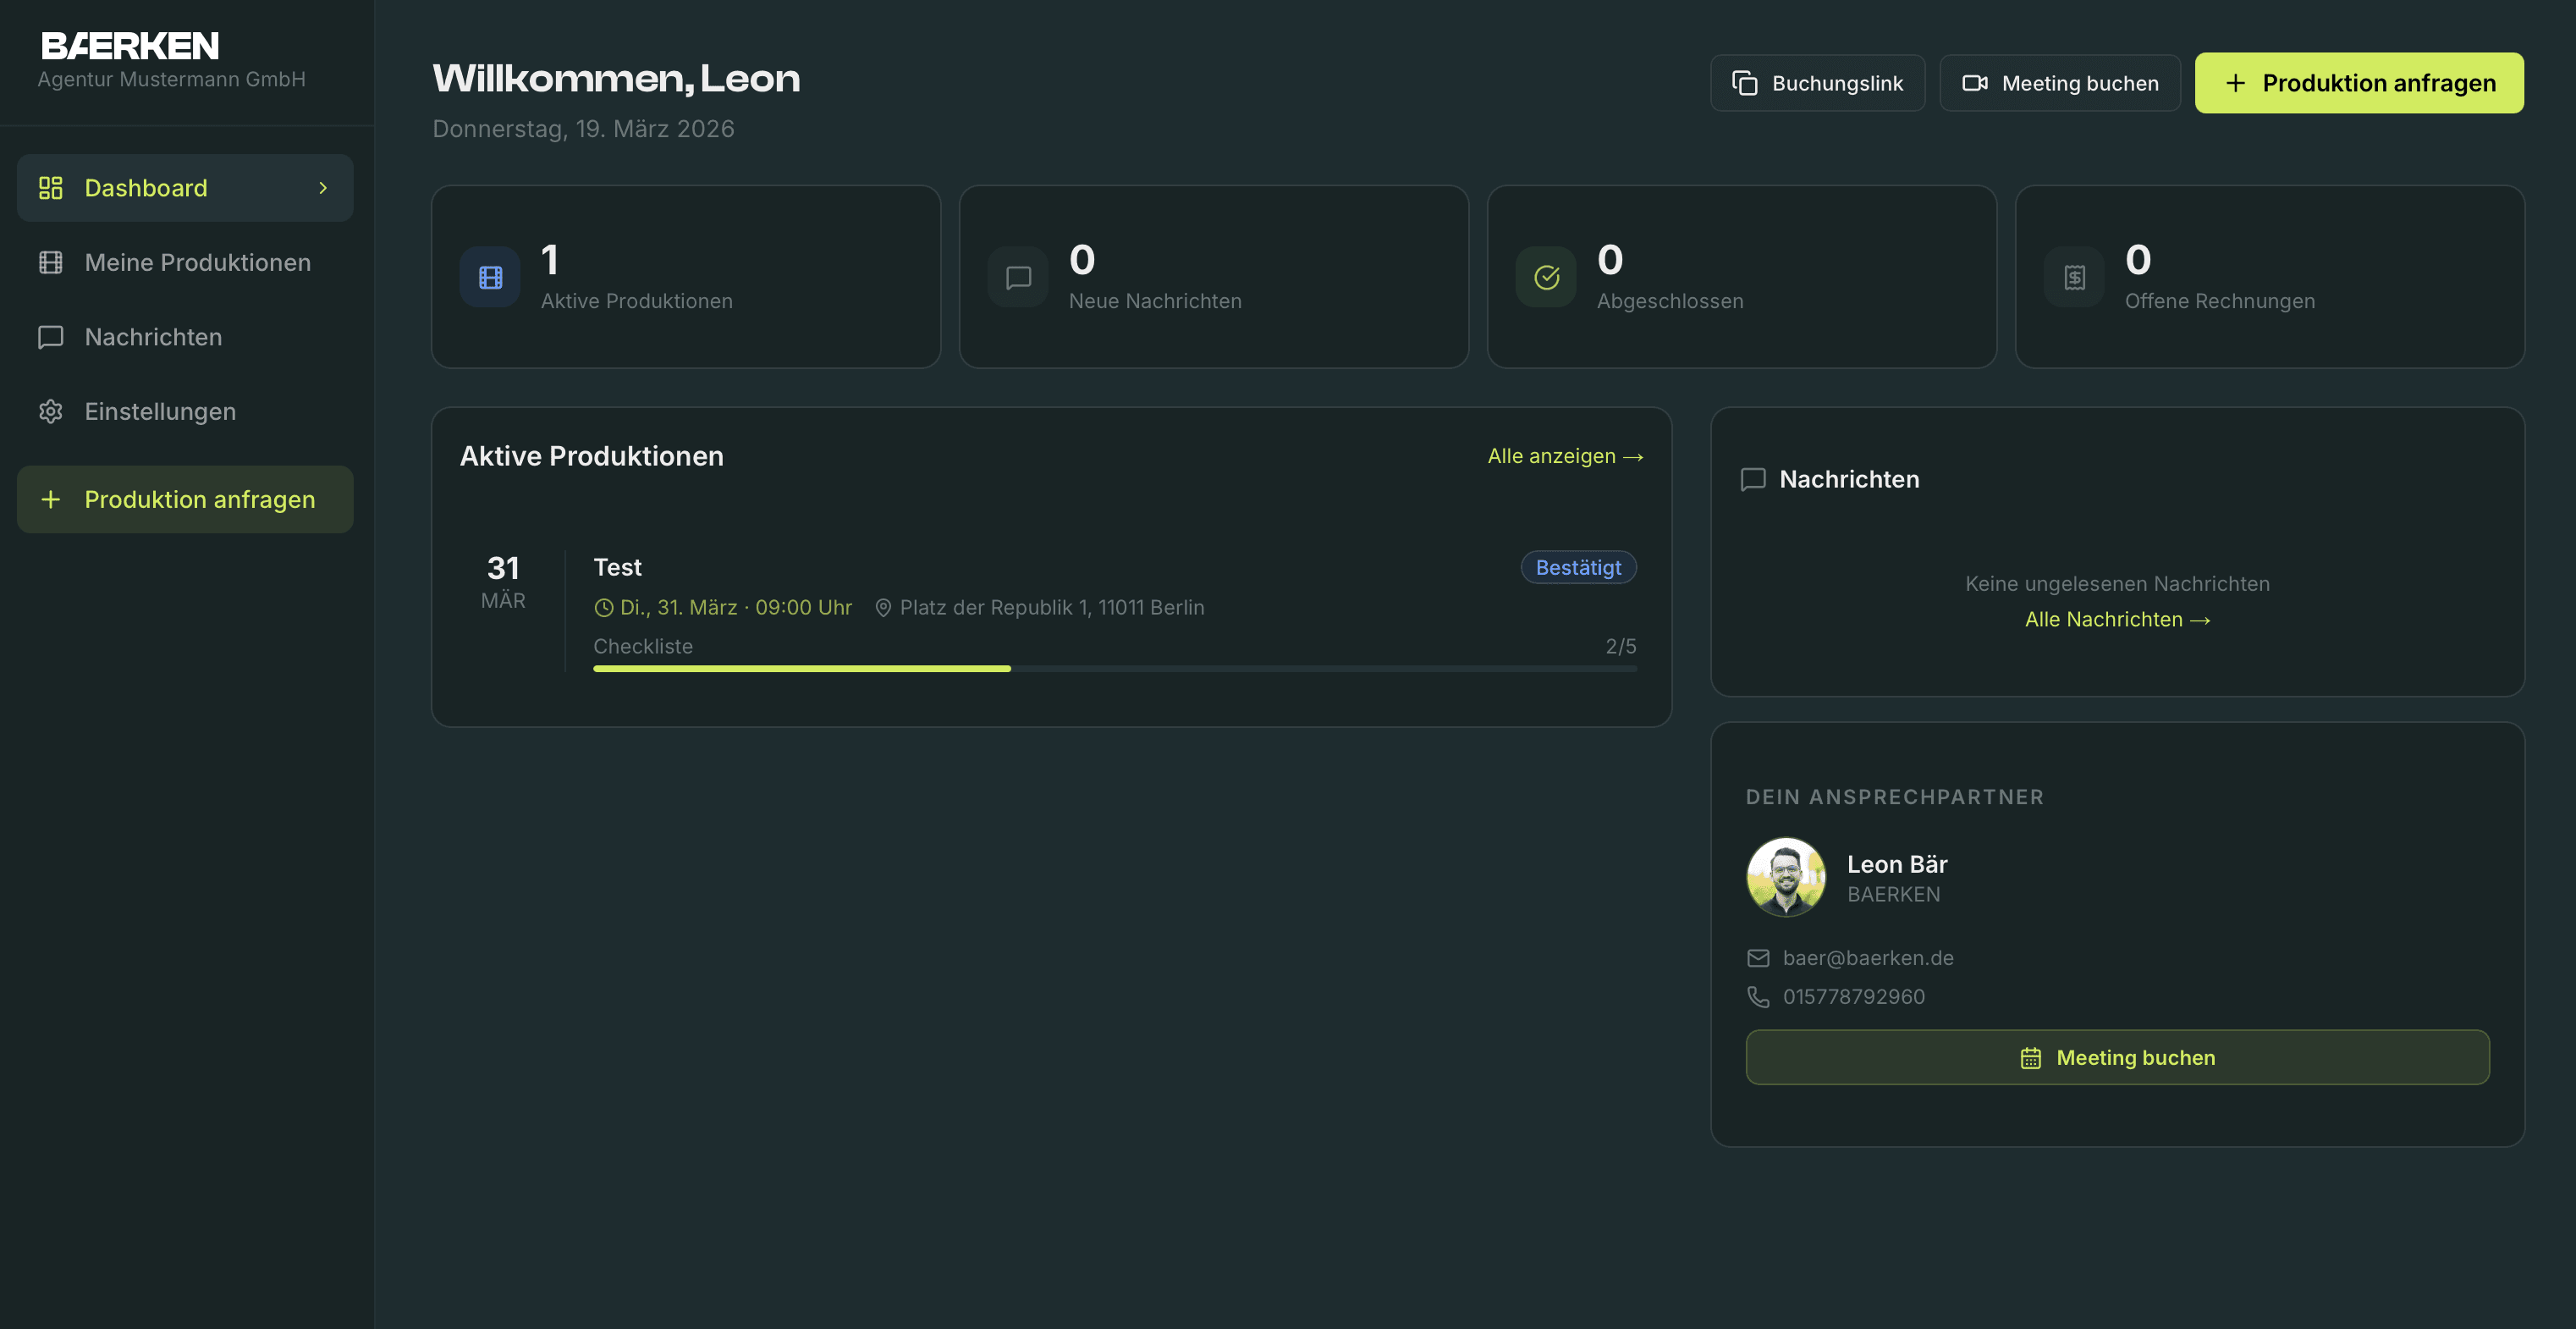Click the phone icon beside 015778792960
This screenshot has width=2576, height=1329.
1758,996
